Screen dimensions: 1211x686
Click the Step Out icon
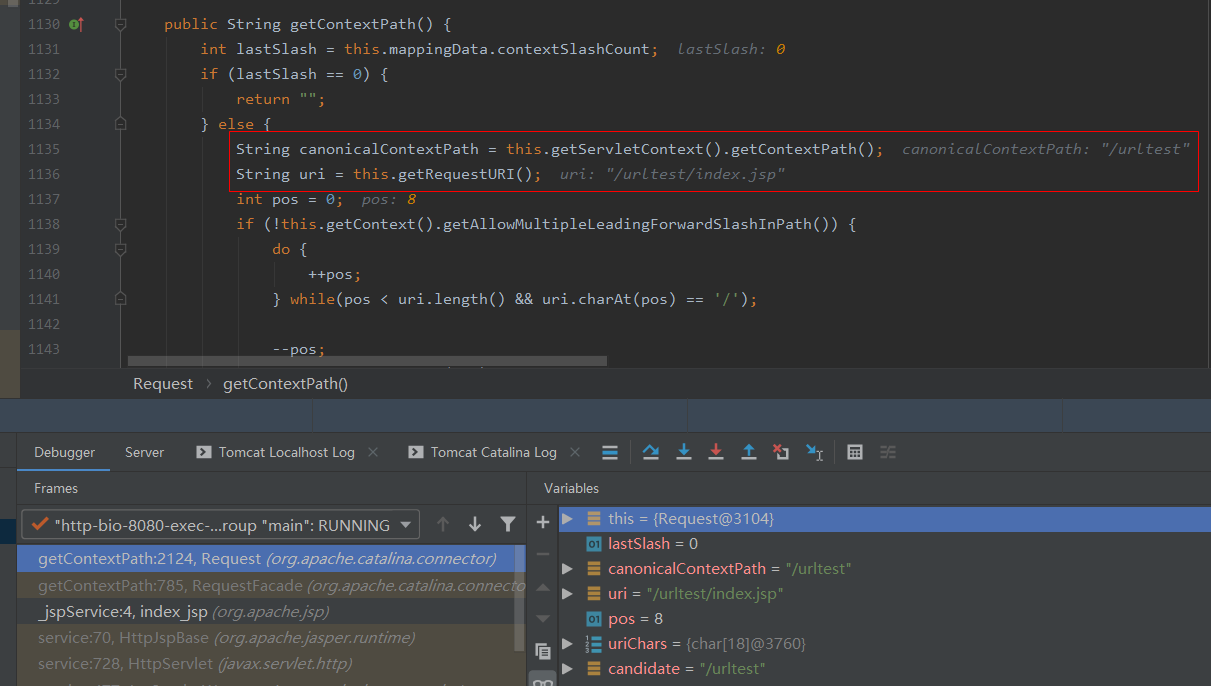point(748,453)
